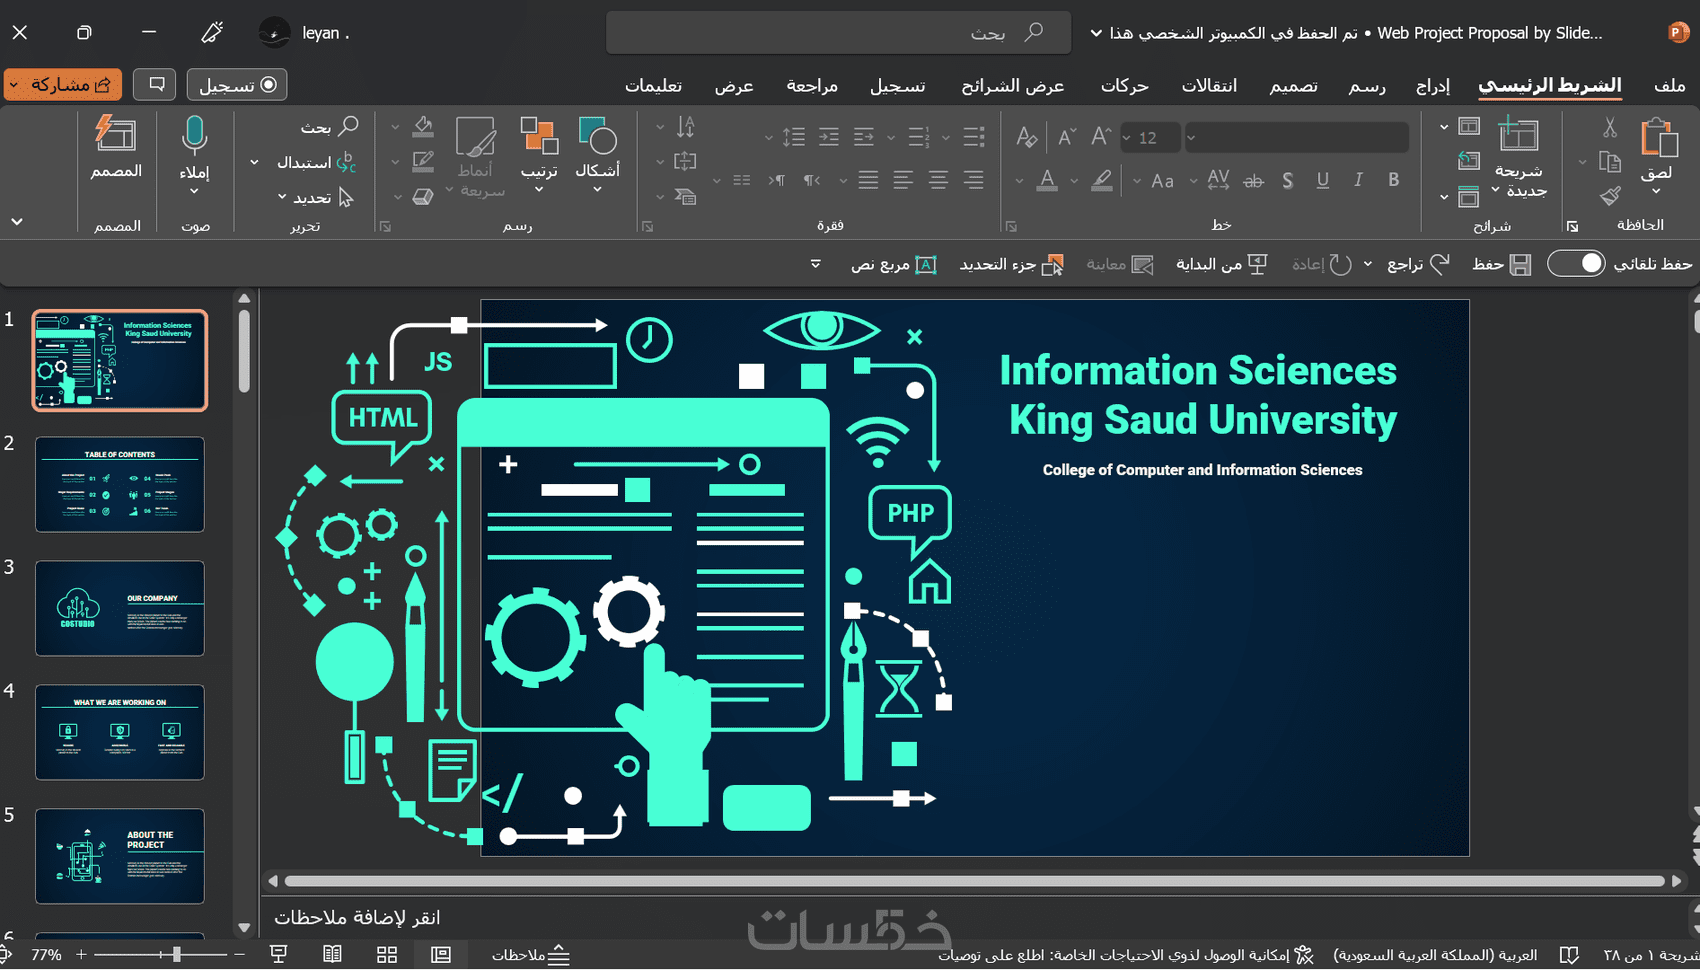Image resolution: width=1700 pixels, height=970 pixels.
Task: Open the Customize Quick Access Toolbar dropdown
Action: [x=816, y=264]
